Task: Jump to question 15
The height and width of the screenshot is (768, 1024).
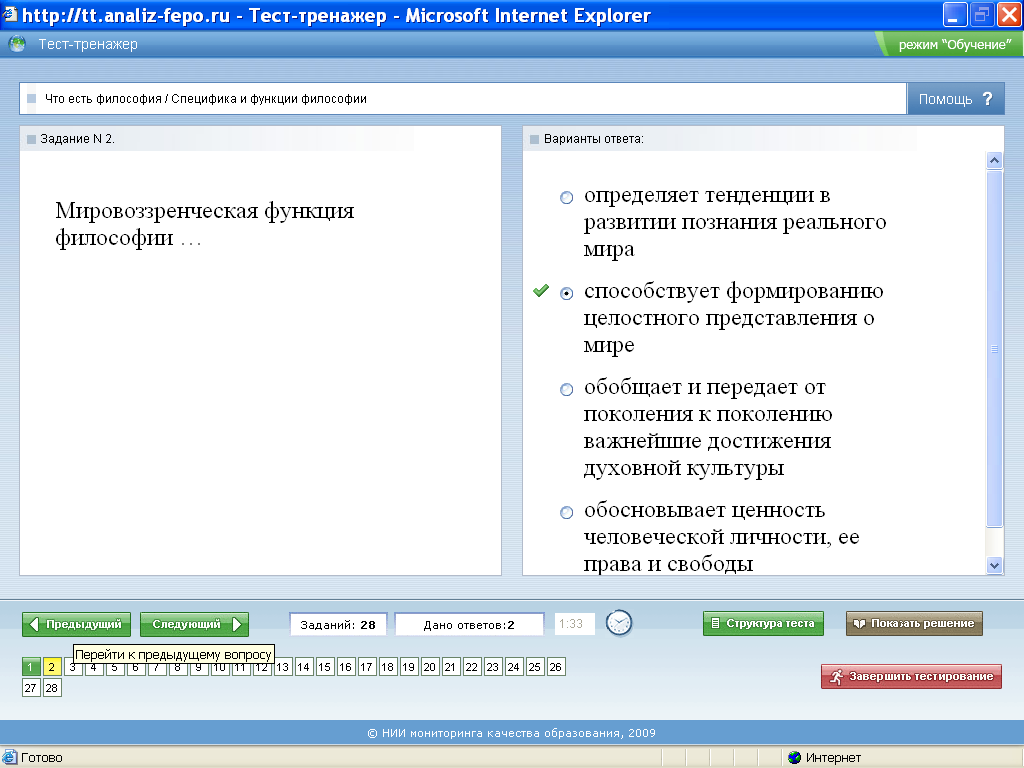Action: click(x=325, y=667)
